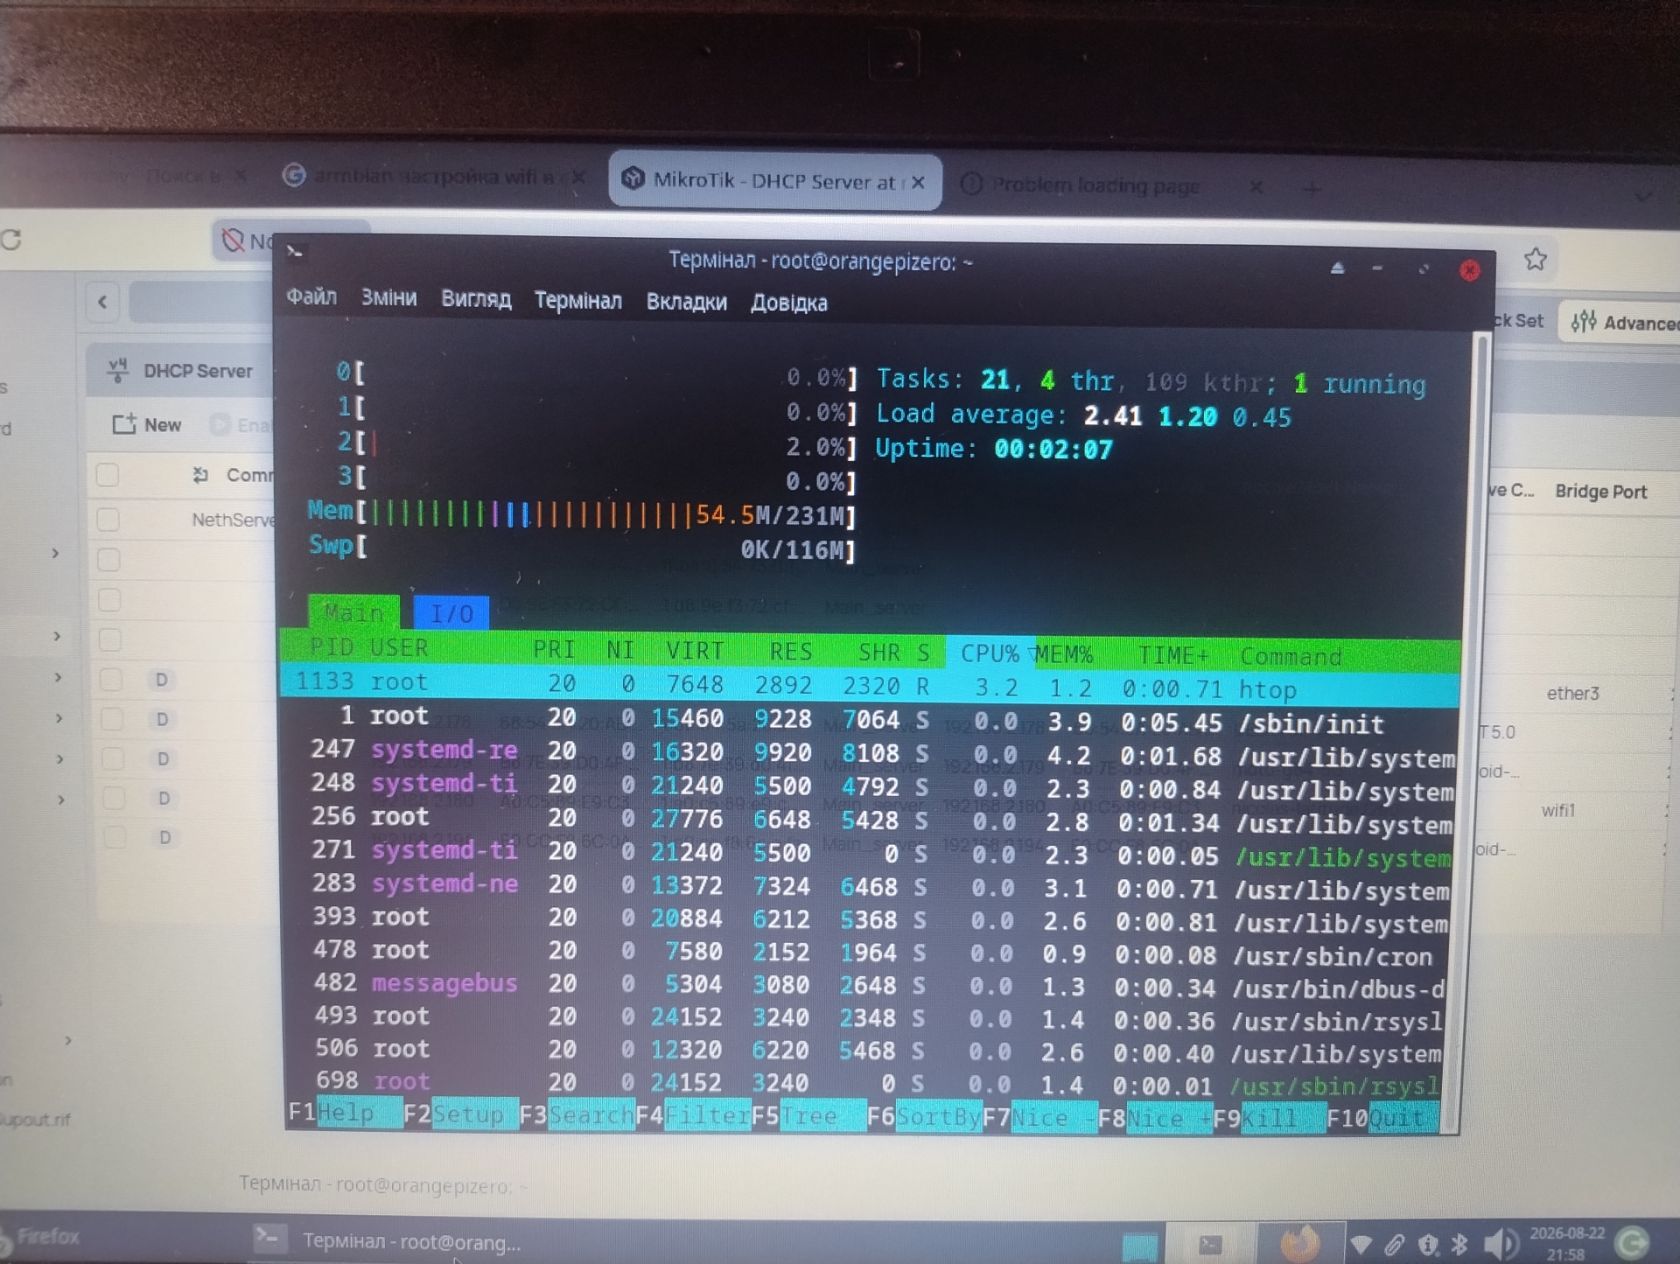Tick the checkbox beside the Comment column header

[108, 475]
